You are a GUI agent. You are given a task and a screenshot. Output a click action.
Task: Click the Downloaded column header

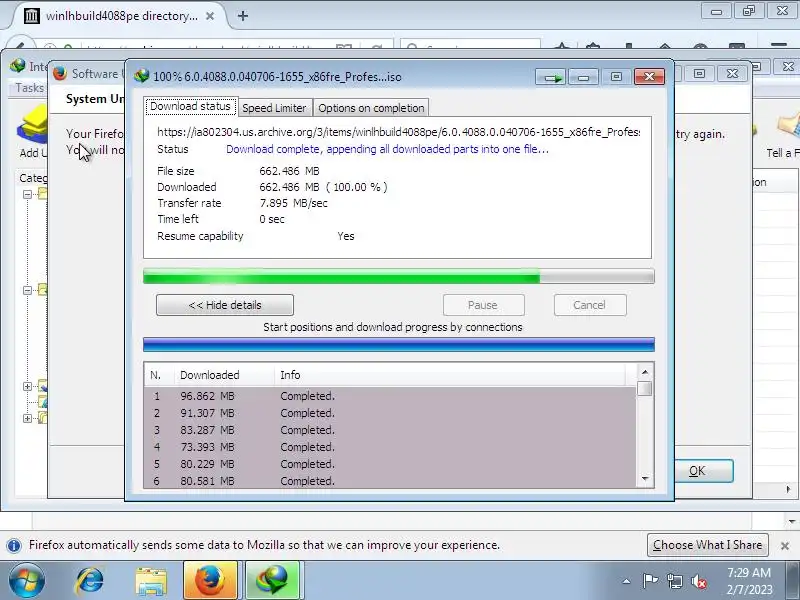coord(224,375)
